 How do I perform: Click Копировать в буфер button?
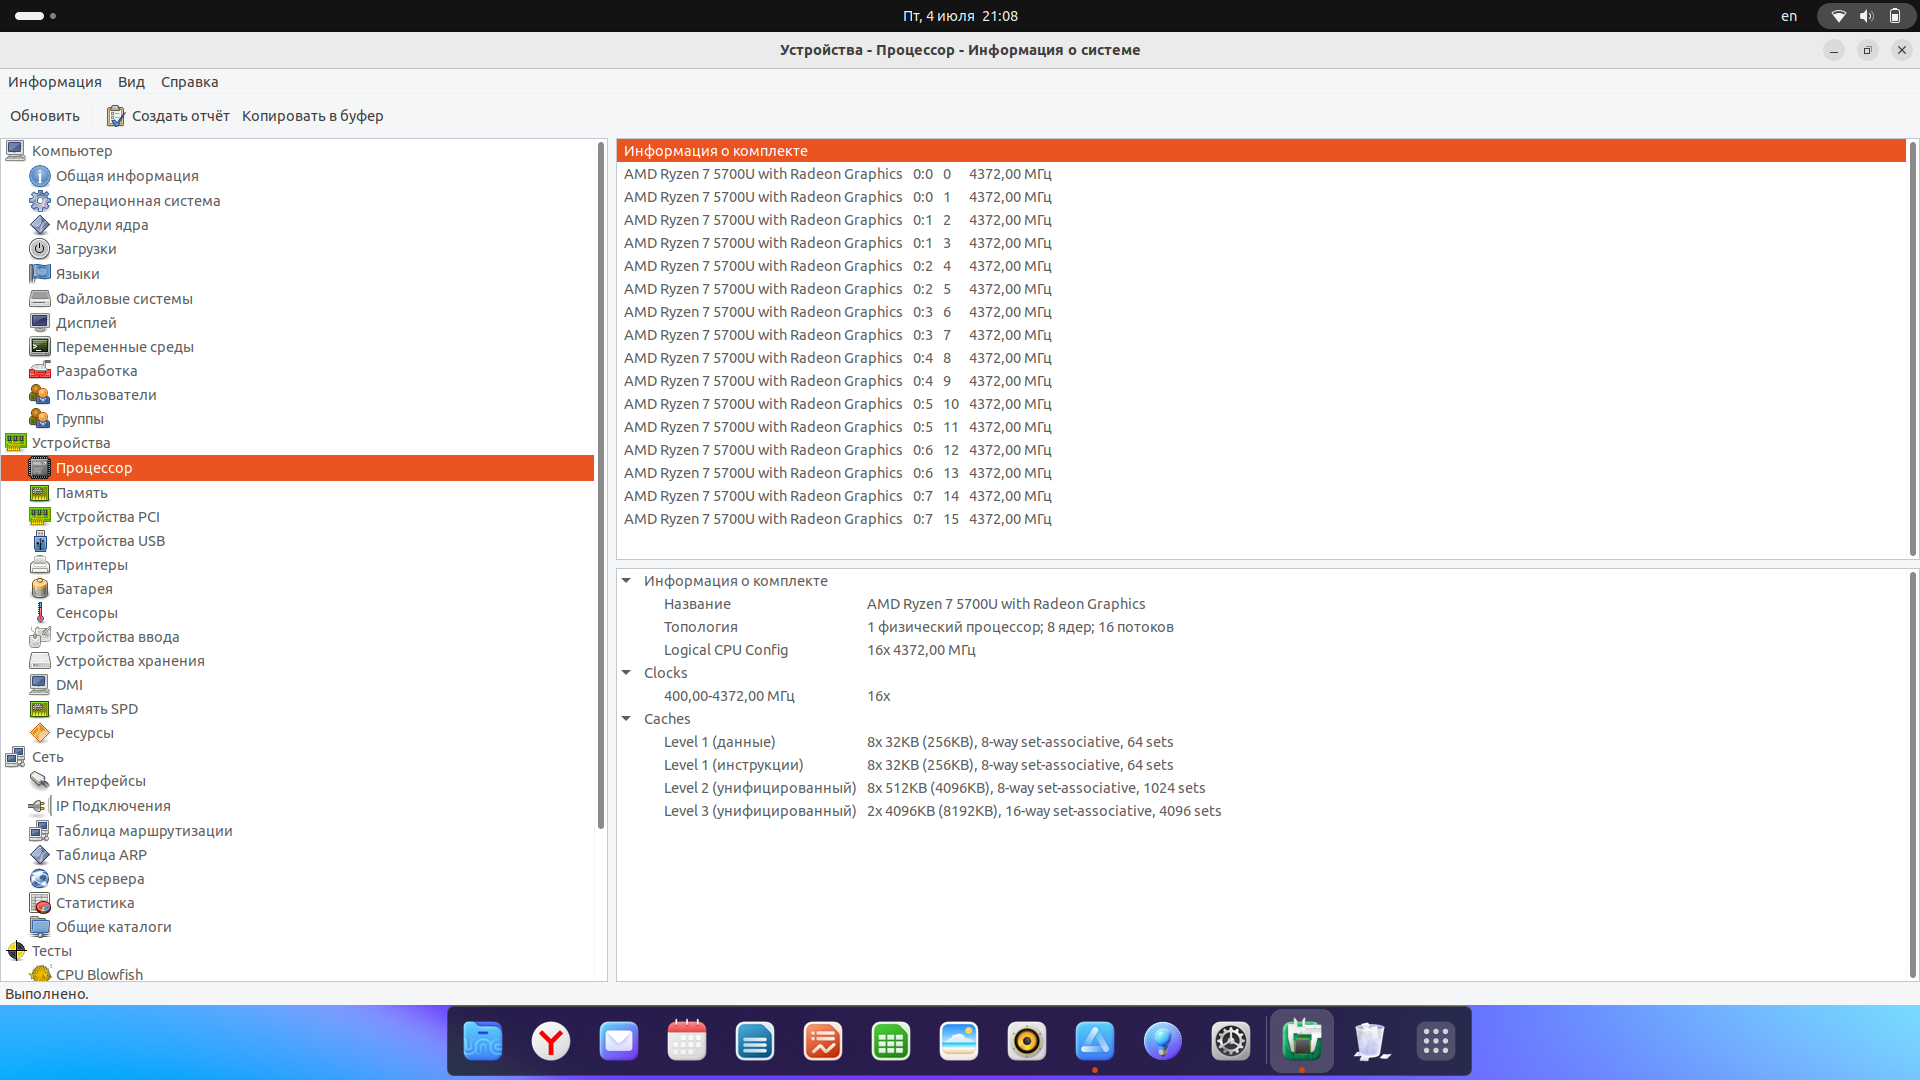[x=312, y=116]
